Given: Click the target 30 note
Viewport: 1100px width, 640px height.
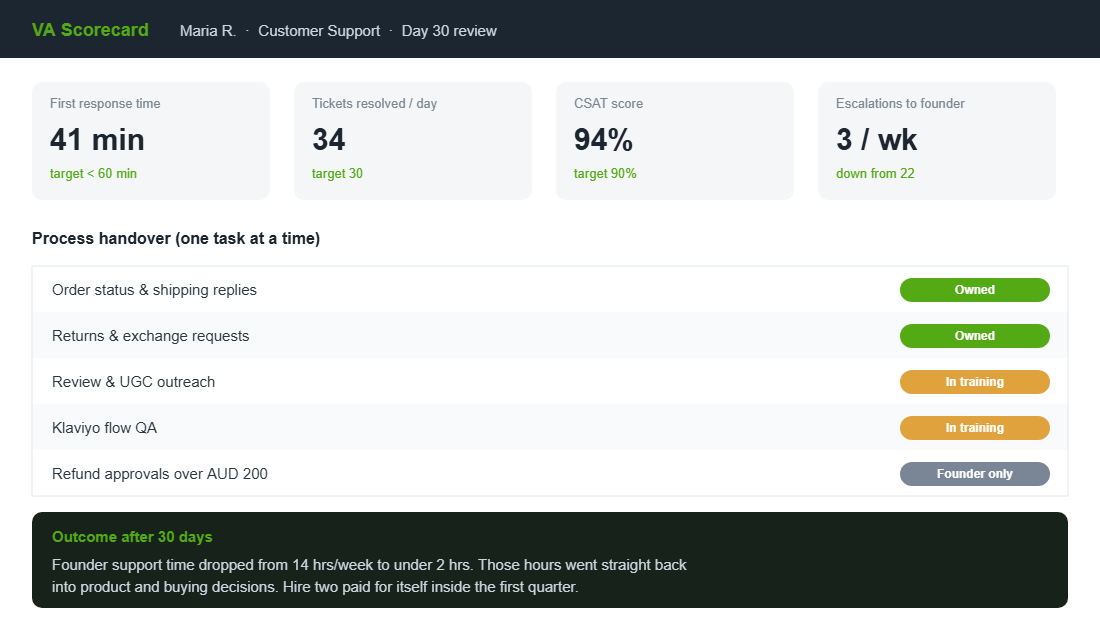Looking at the screenshot, I should (337, 173).
